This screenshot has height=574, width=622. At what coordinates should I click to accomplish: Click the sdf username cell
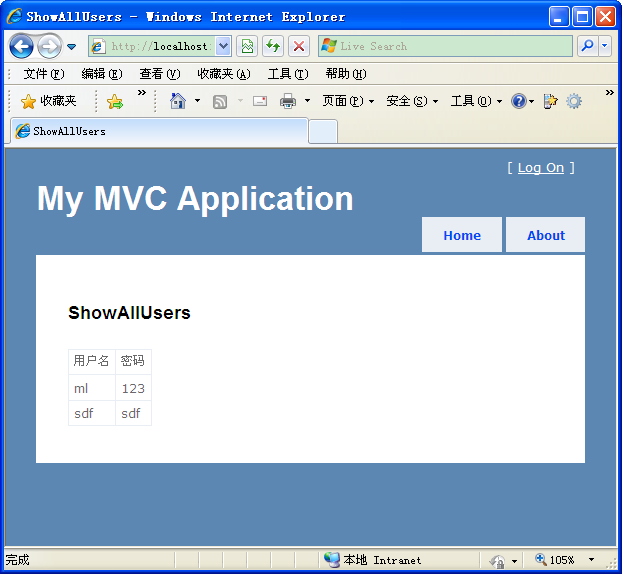click(x=91, y=413)
